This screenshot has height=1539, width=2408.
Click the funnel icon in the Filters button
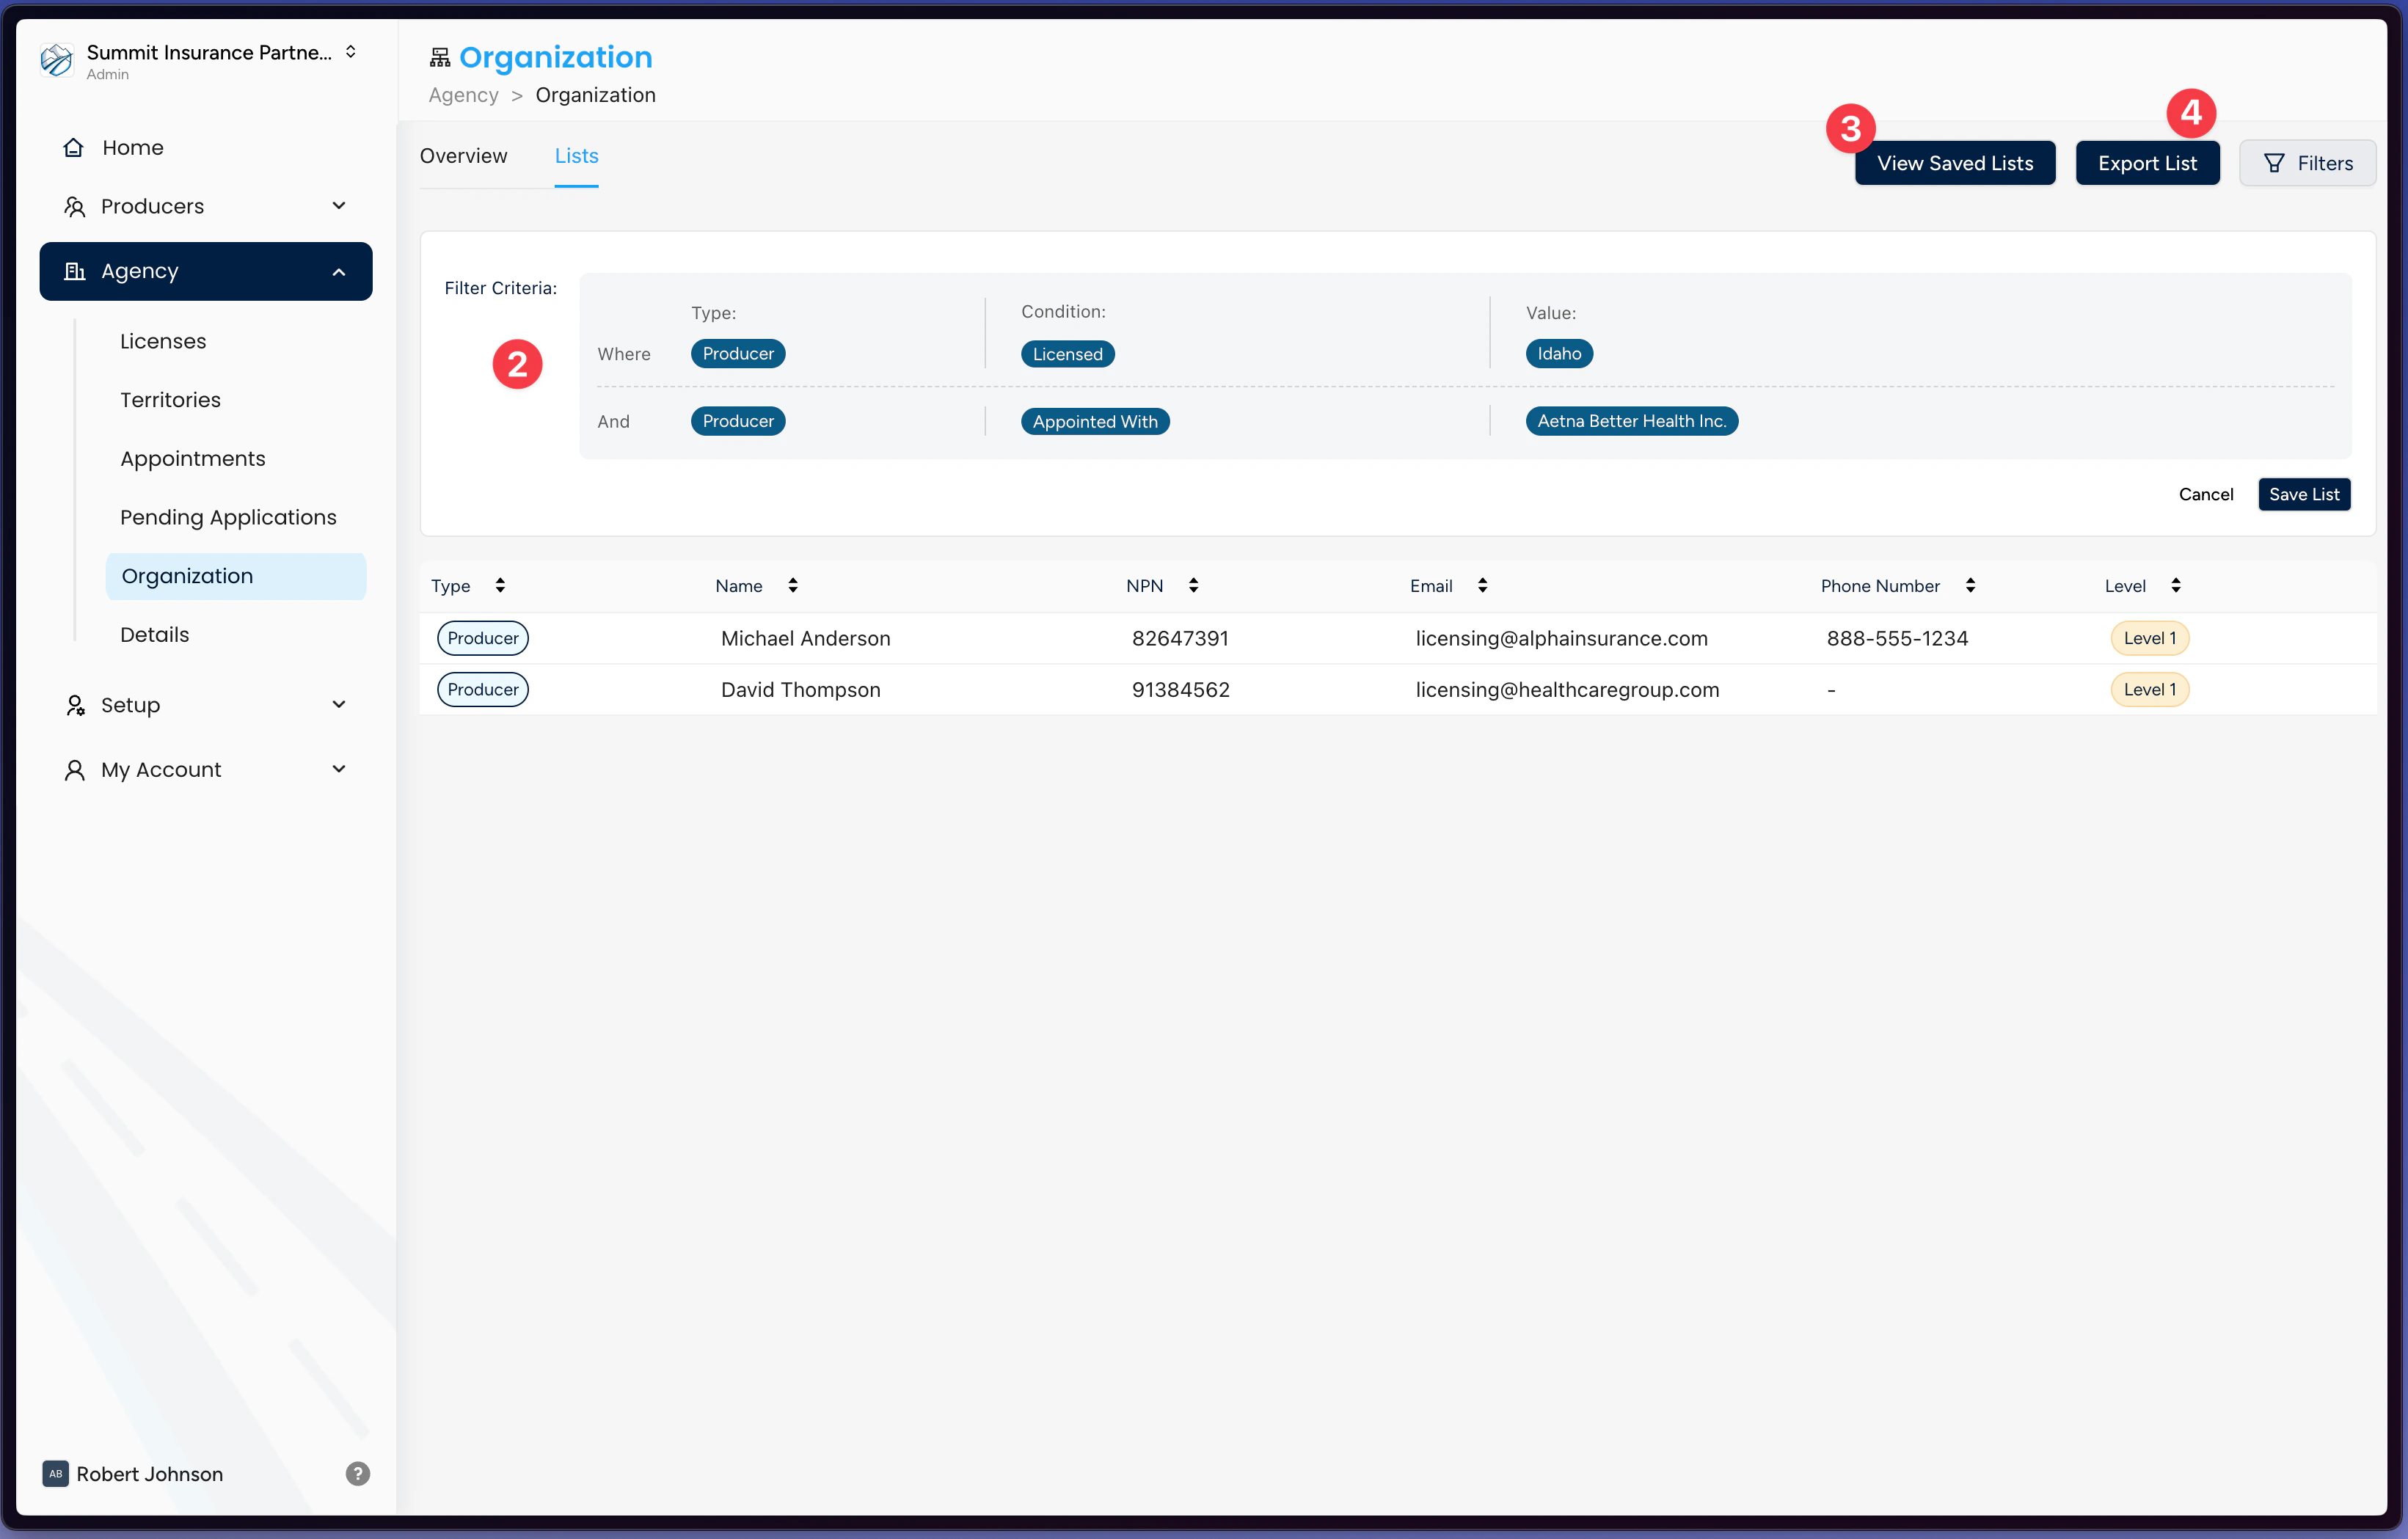coord(2274,163)
